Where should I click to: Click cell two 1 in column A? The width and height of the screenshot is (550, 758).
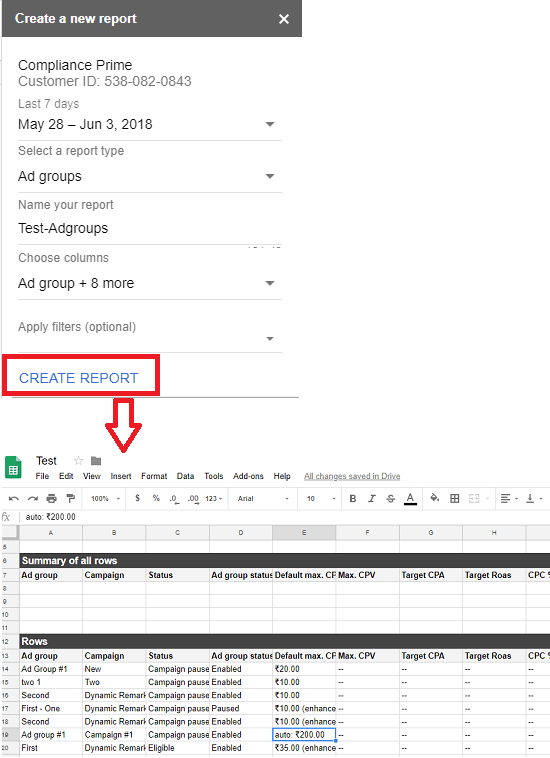point(51,682)
